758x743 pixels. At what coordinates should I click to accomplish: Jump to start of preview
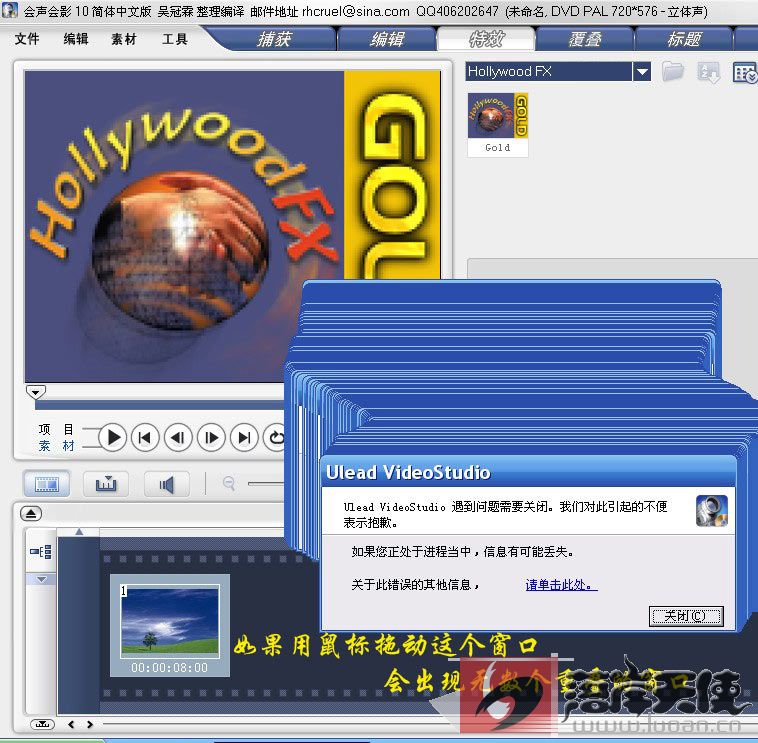pos(145,437)
